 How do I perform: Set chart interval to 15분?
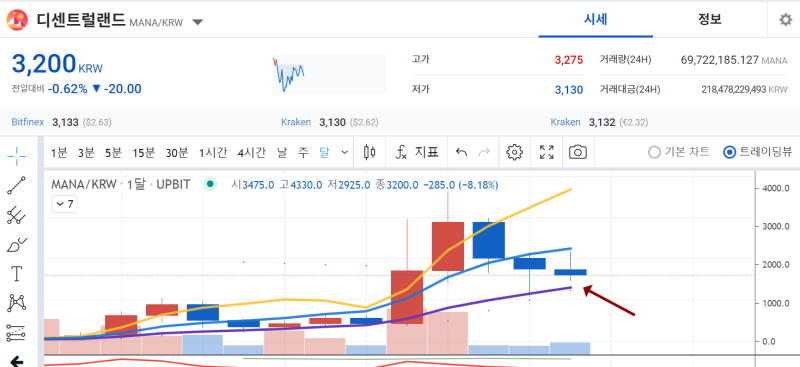[143, 153]
